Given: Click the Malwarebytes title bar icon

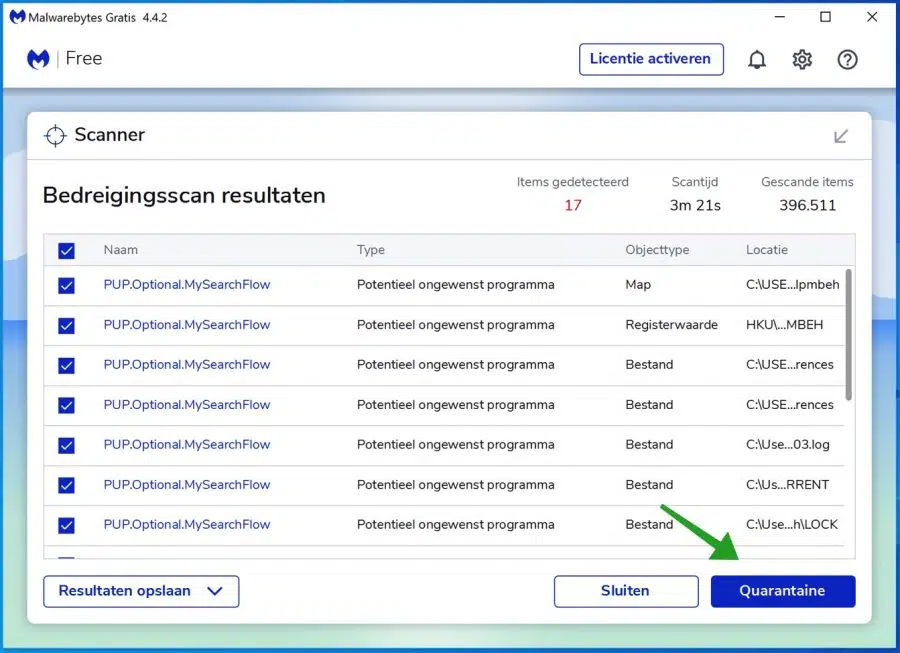Looking at the screenshot, I should point(17,17).
